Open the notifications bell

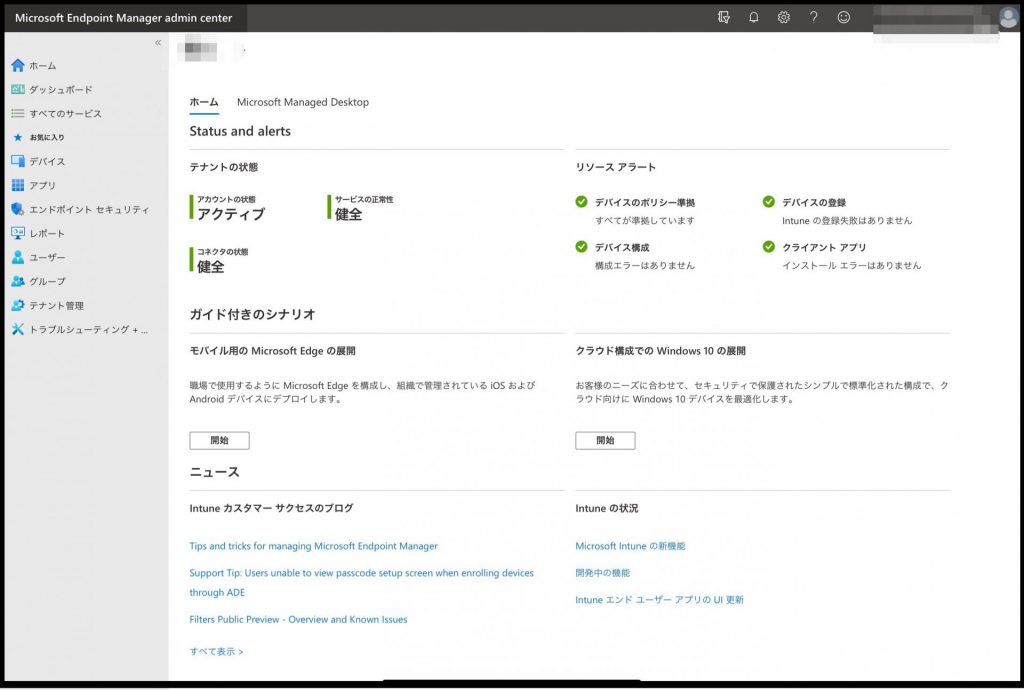coord(754,18)
